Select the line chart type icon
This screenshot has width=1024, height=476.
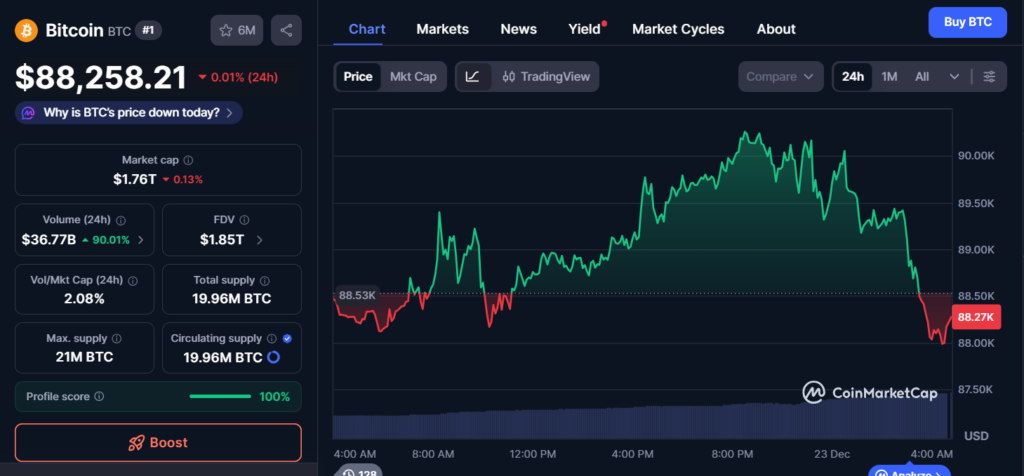pos(473,76)
